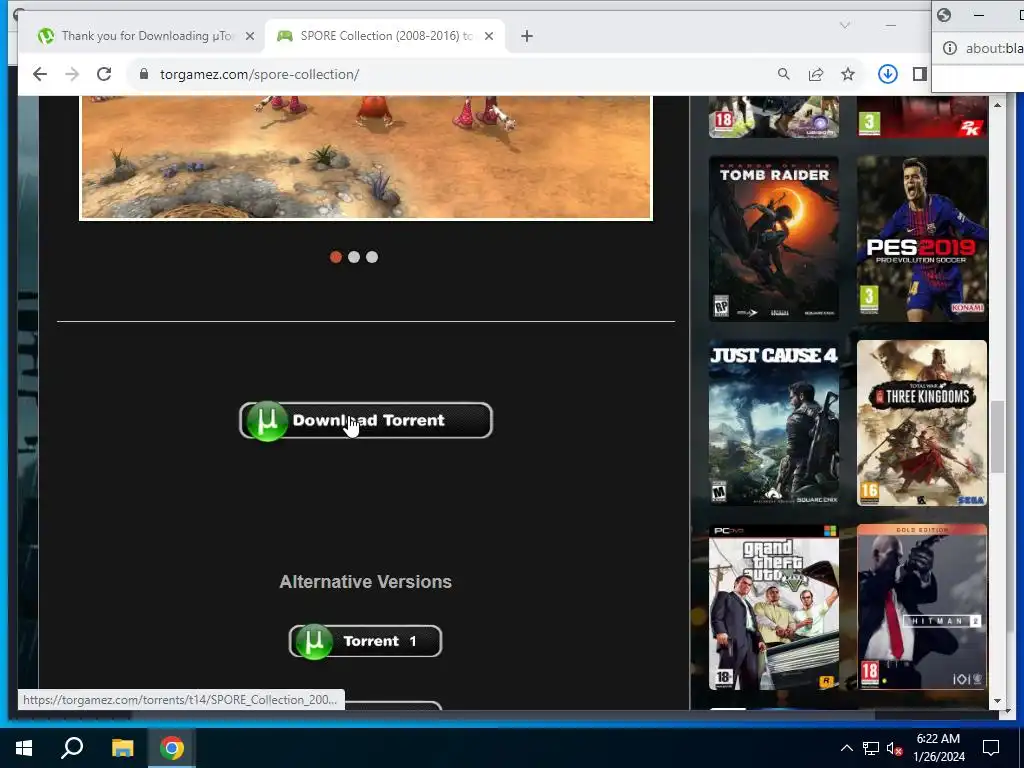Open a new tab with plus button
The image size is (1024, 768).
point(527,36)
